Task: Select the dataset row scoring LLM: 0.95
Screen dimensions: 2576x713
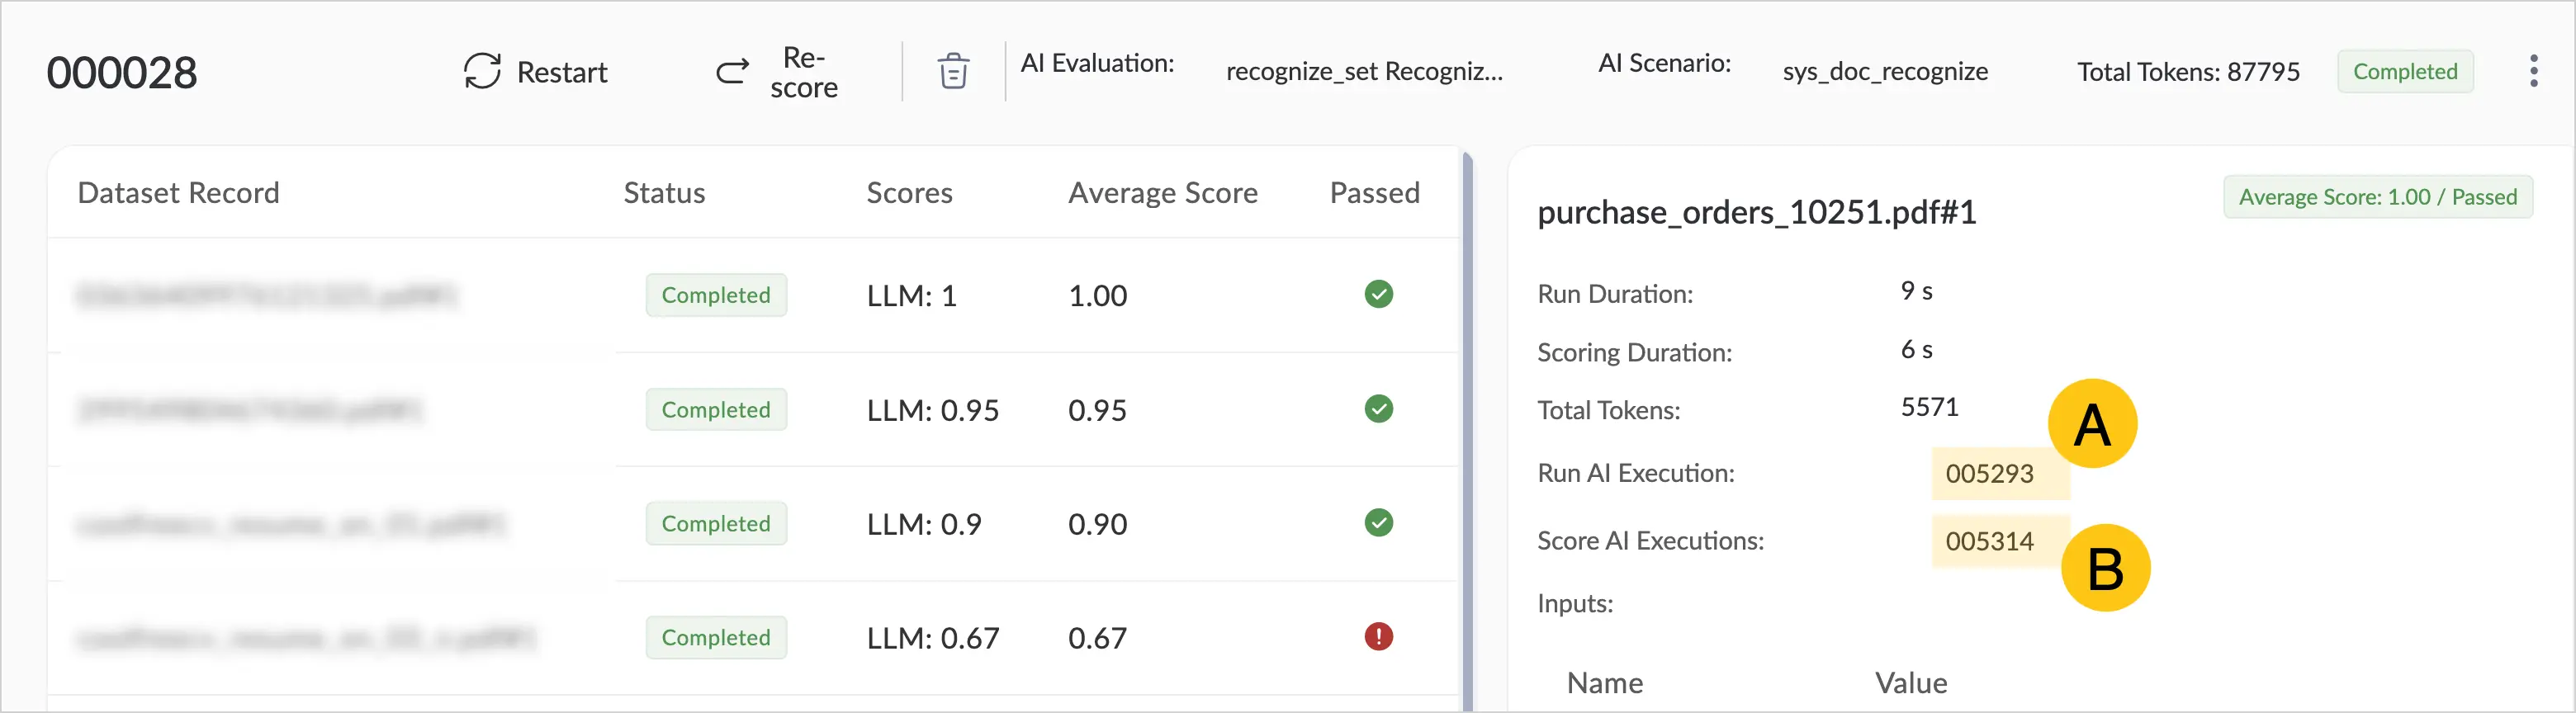Action: coord(754,410)
